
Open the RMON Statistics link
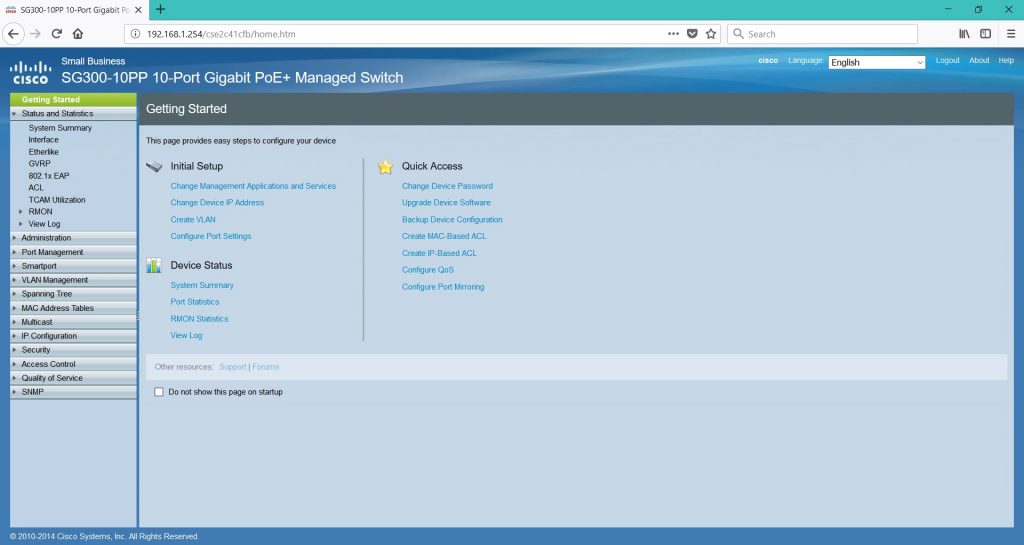(199, 319)
